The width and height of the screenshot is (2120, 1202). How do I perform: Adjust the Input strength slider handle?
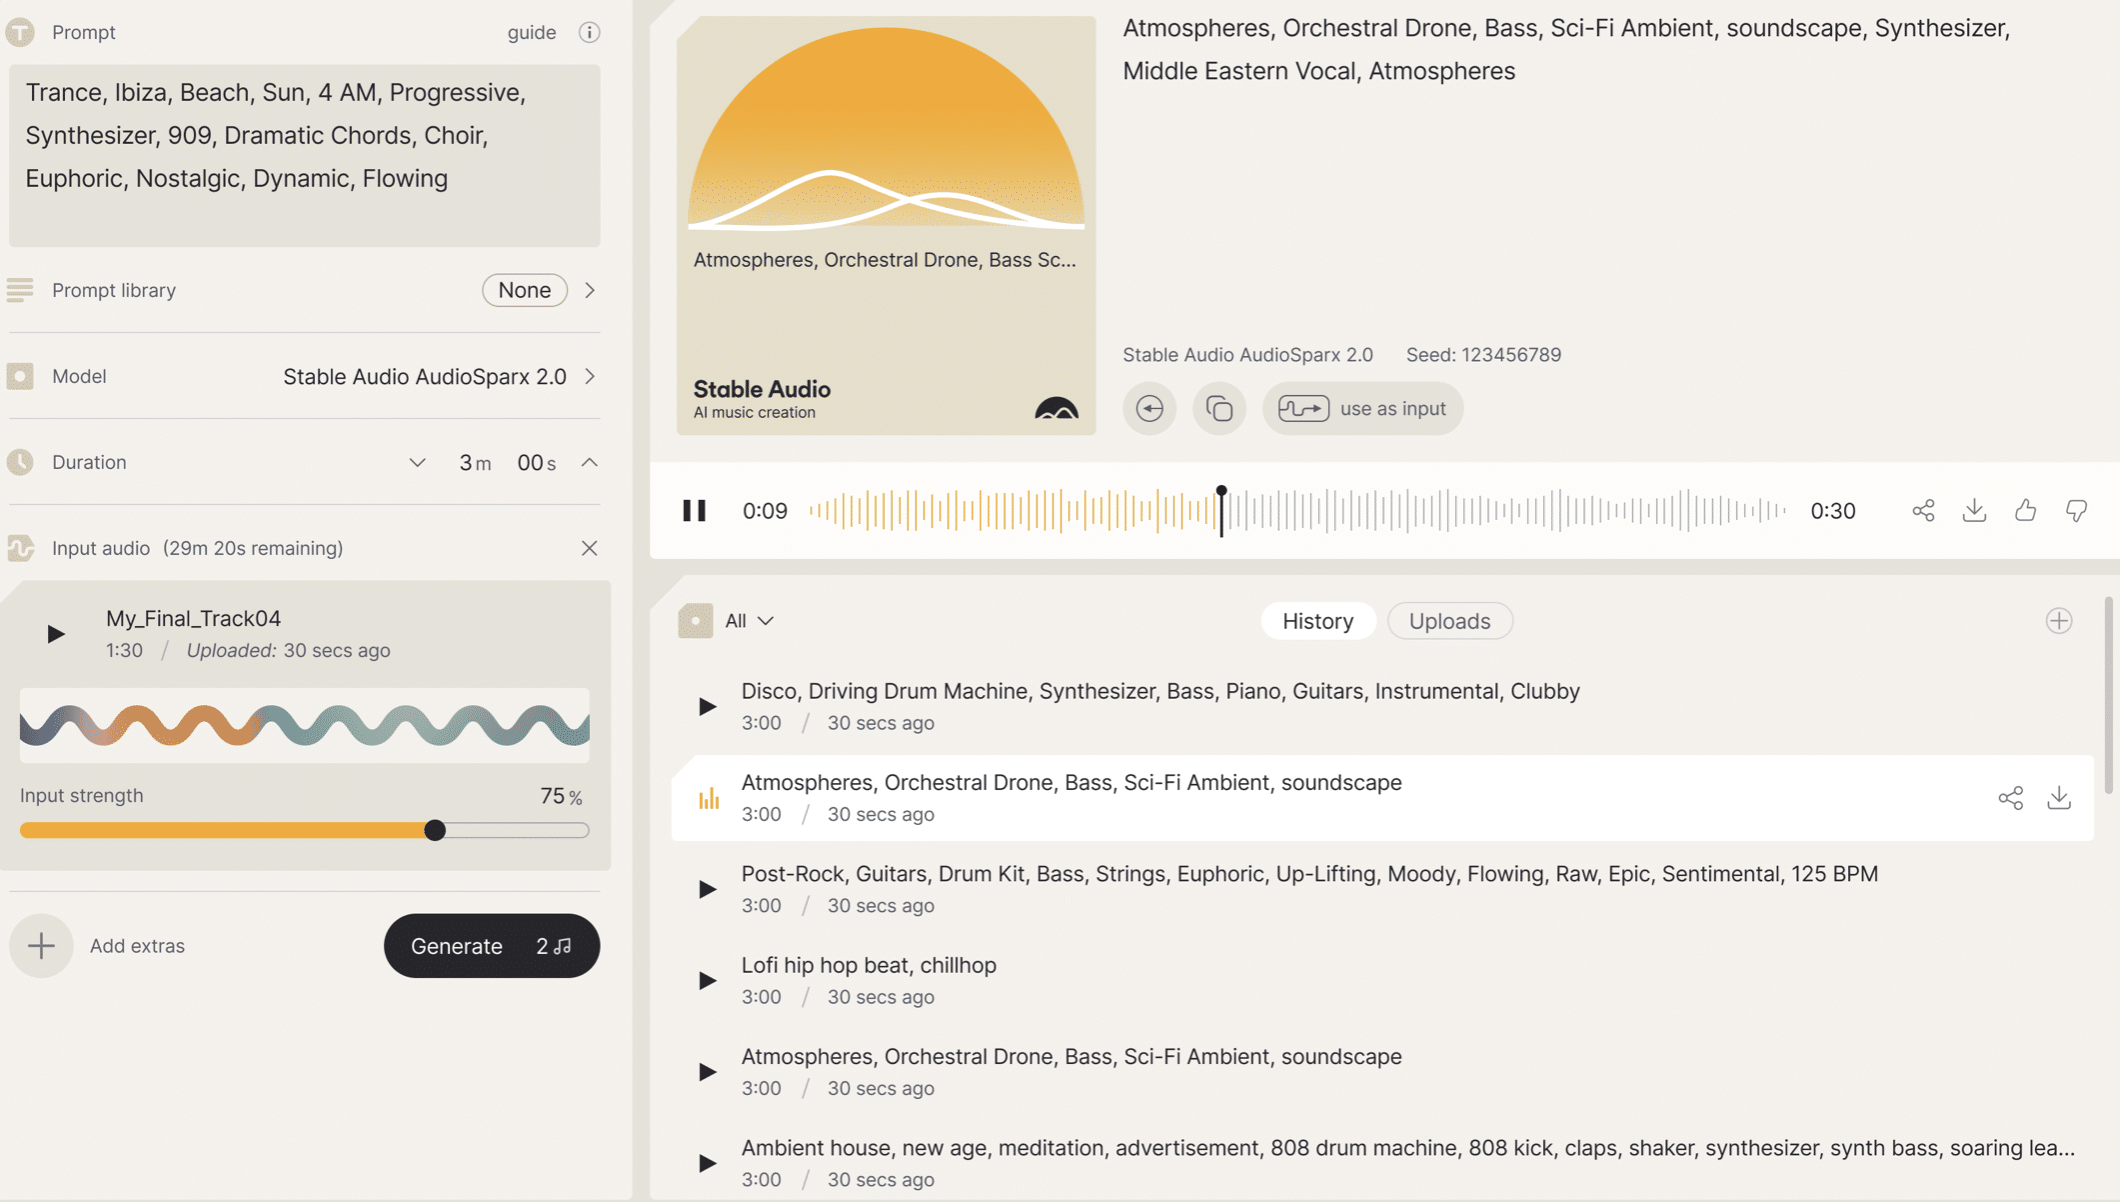[435, 830]
